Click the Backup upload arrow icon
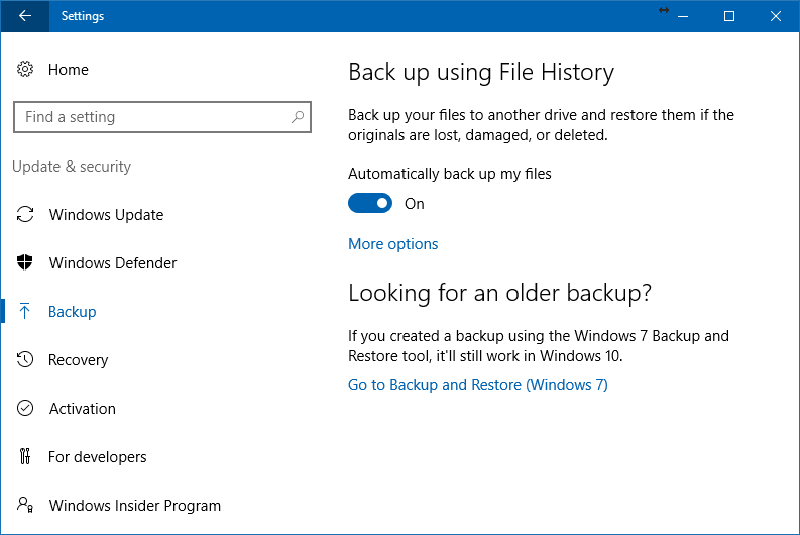The height and width of the screenshot is (535, 800). pyautogui.click(x=25, y=312)
